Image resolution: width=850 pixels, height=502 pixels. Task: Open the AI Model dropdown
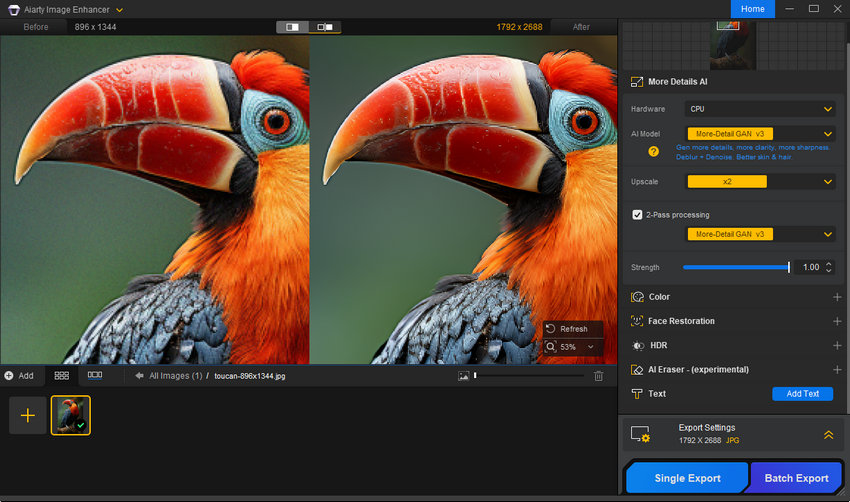tap(759, 134)
